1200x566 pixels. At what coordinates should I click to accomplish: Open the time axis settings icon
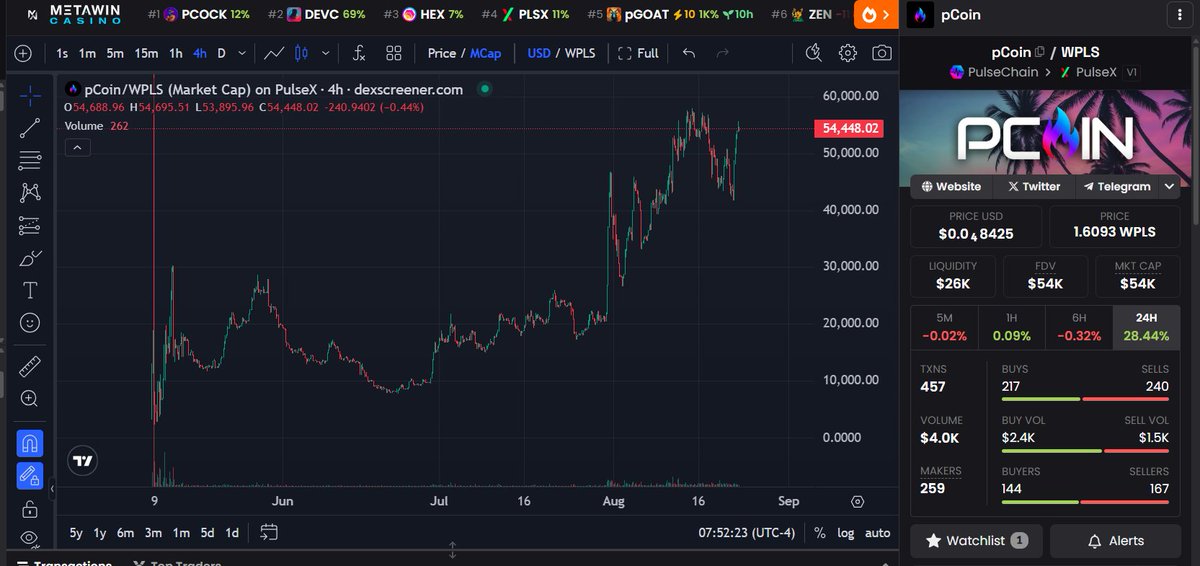(858, 501)
